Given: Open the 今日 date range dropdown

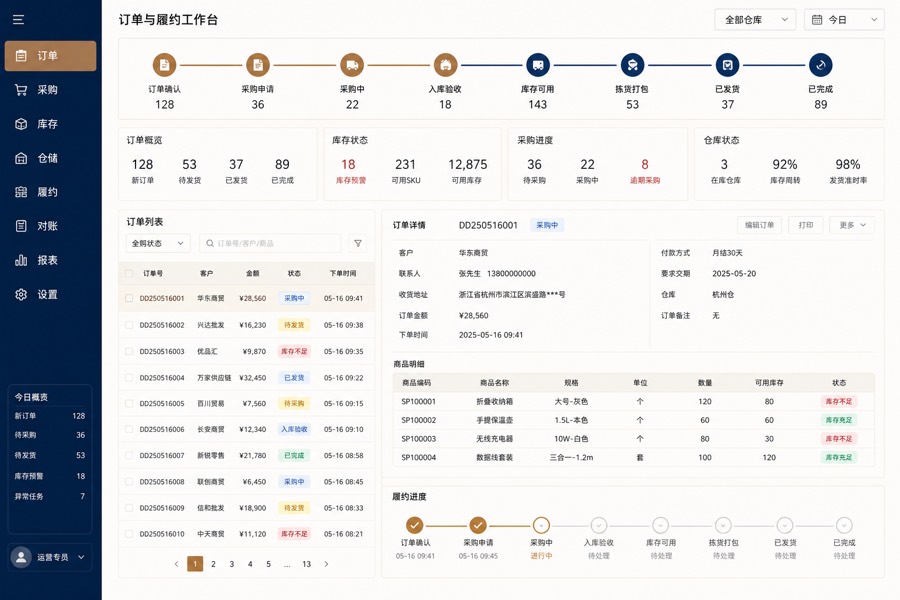Looking at the screenshot, I should coord(844,20).
